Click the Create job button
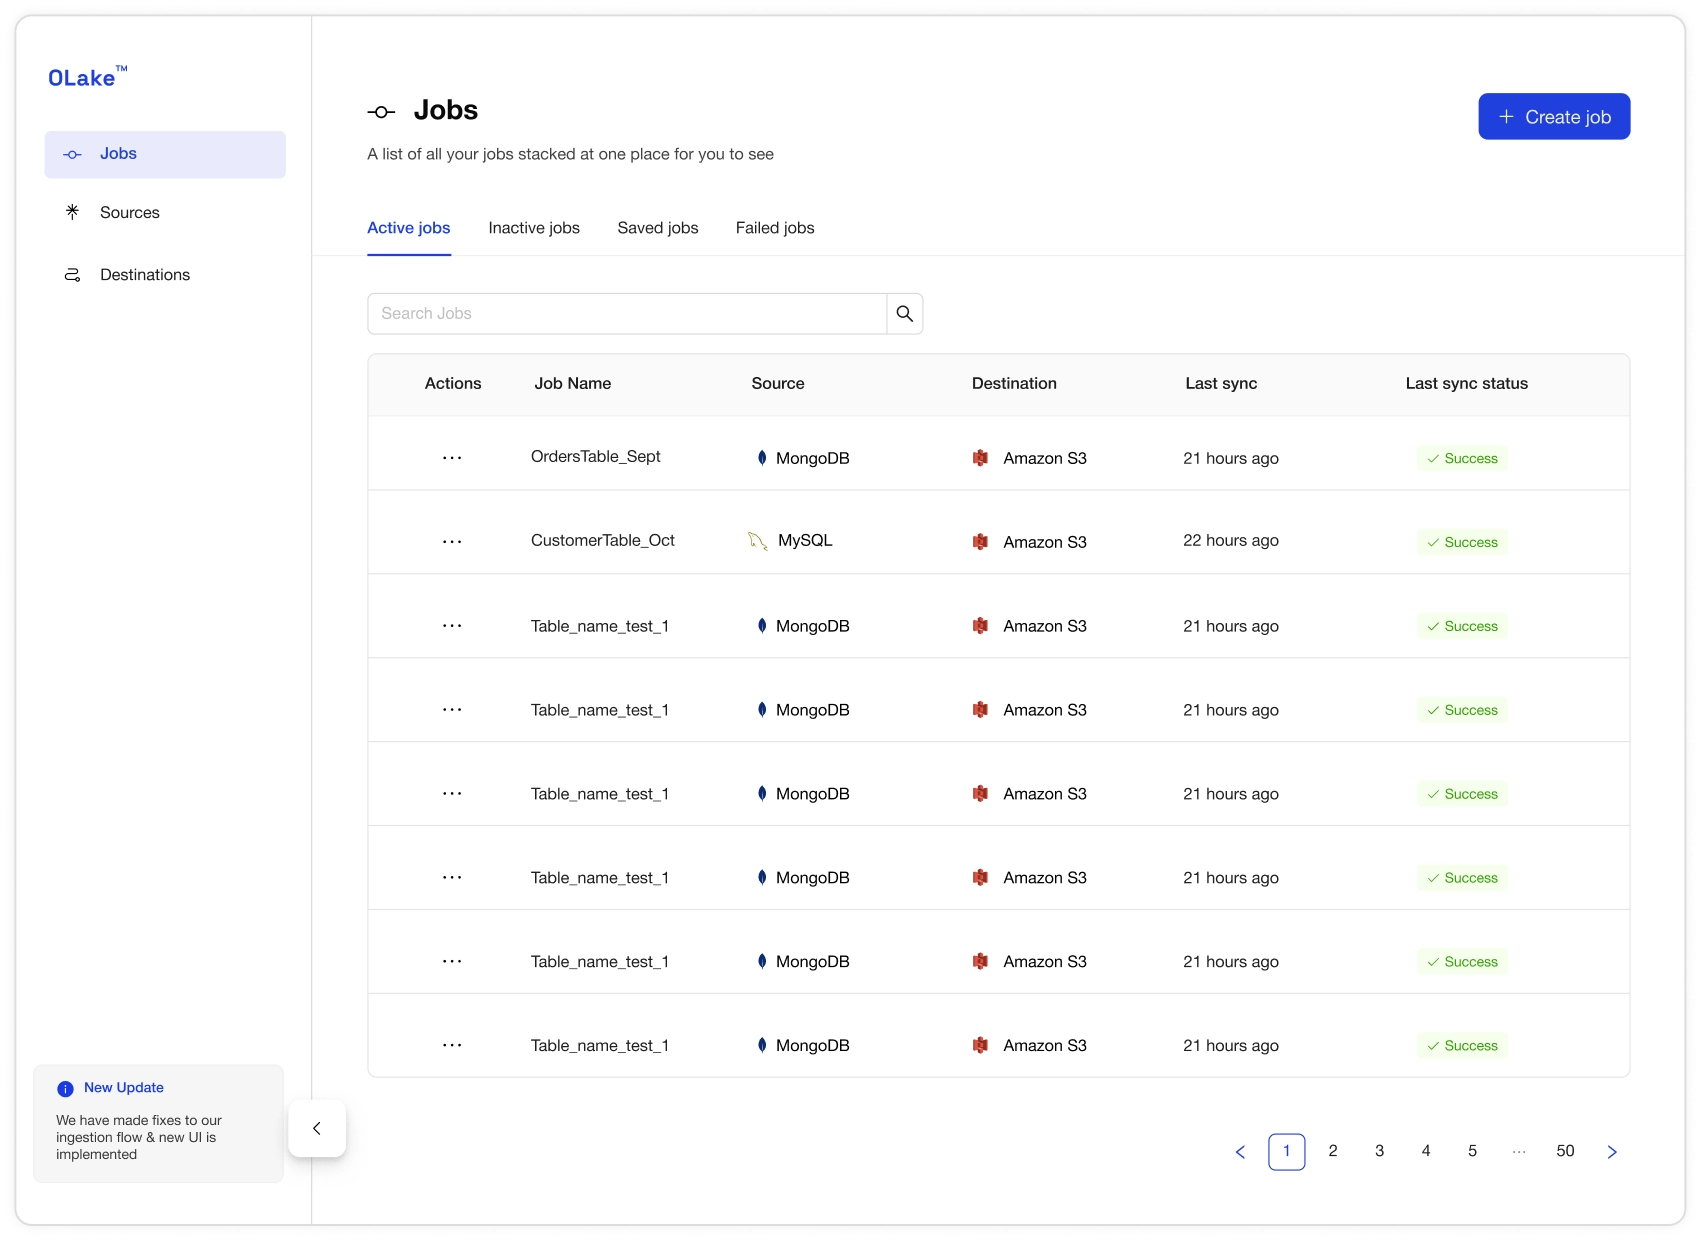Screen dimensions: 1701x1241 [x=1553, y=116]
